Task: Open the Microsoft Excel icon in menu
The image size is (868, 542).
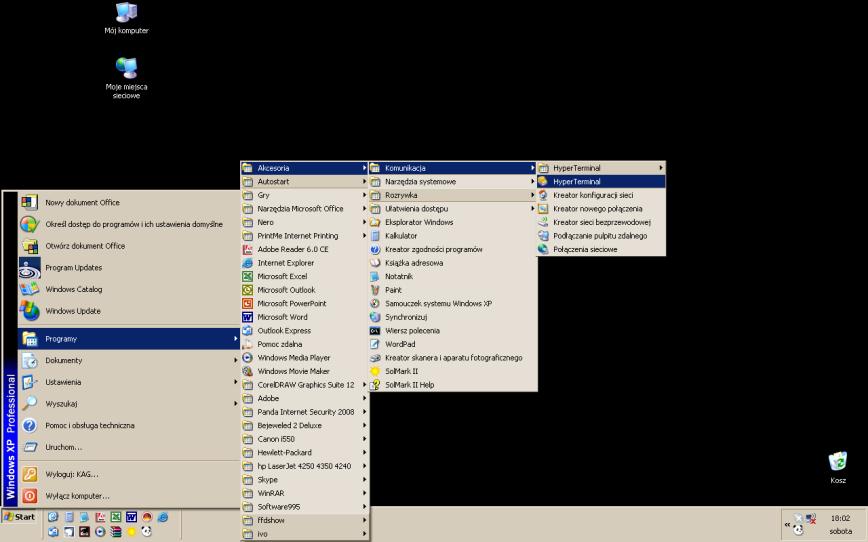Action: pyautogui.click(x=247, y=276)
